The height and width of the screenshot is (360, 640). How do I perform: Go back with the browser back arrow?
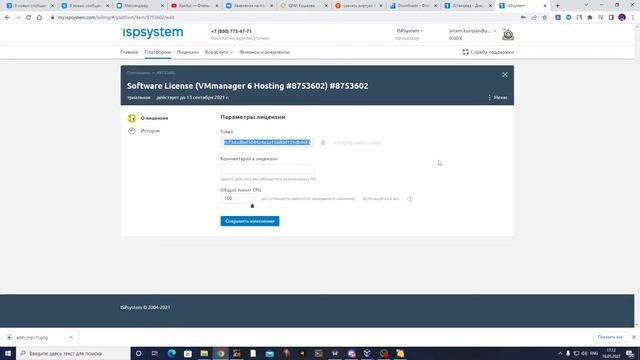[7, 18]
